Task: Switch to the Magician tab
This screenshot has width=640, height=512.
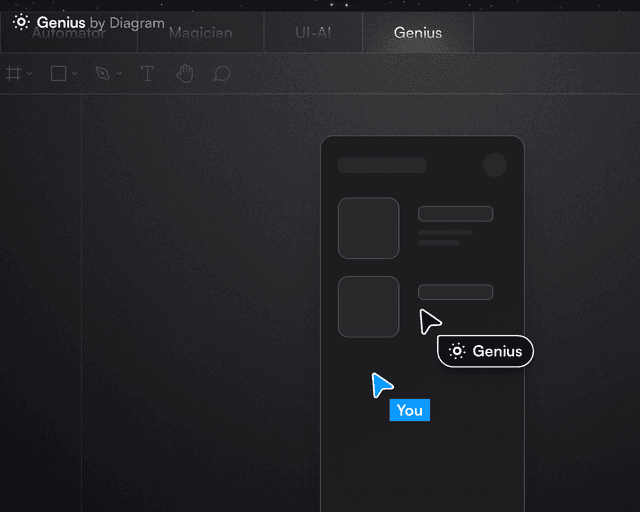Action: pos(200,33)
